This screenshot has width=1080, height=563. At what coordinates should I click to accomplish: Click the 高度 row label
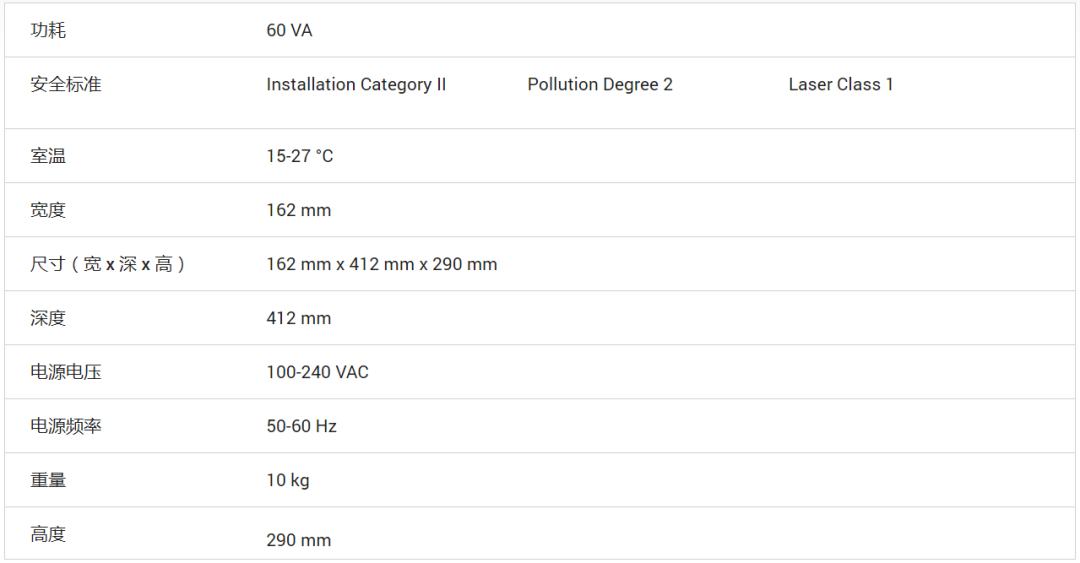click(48, 534)
